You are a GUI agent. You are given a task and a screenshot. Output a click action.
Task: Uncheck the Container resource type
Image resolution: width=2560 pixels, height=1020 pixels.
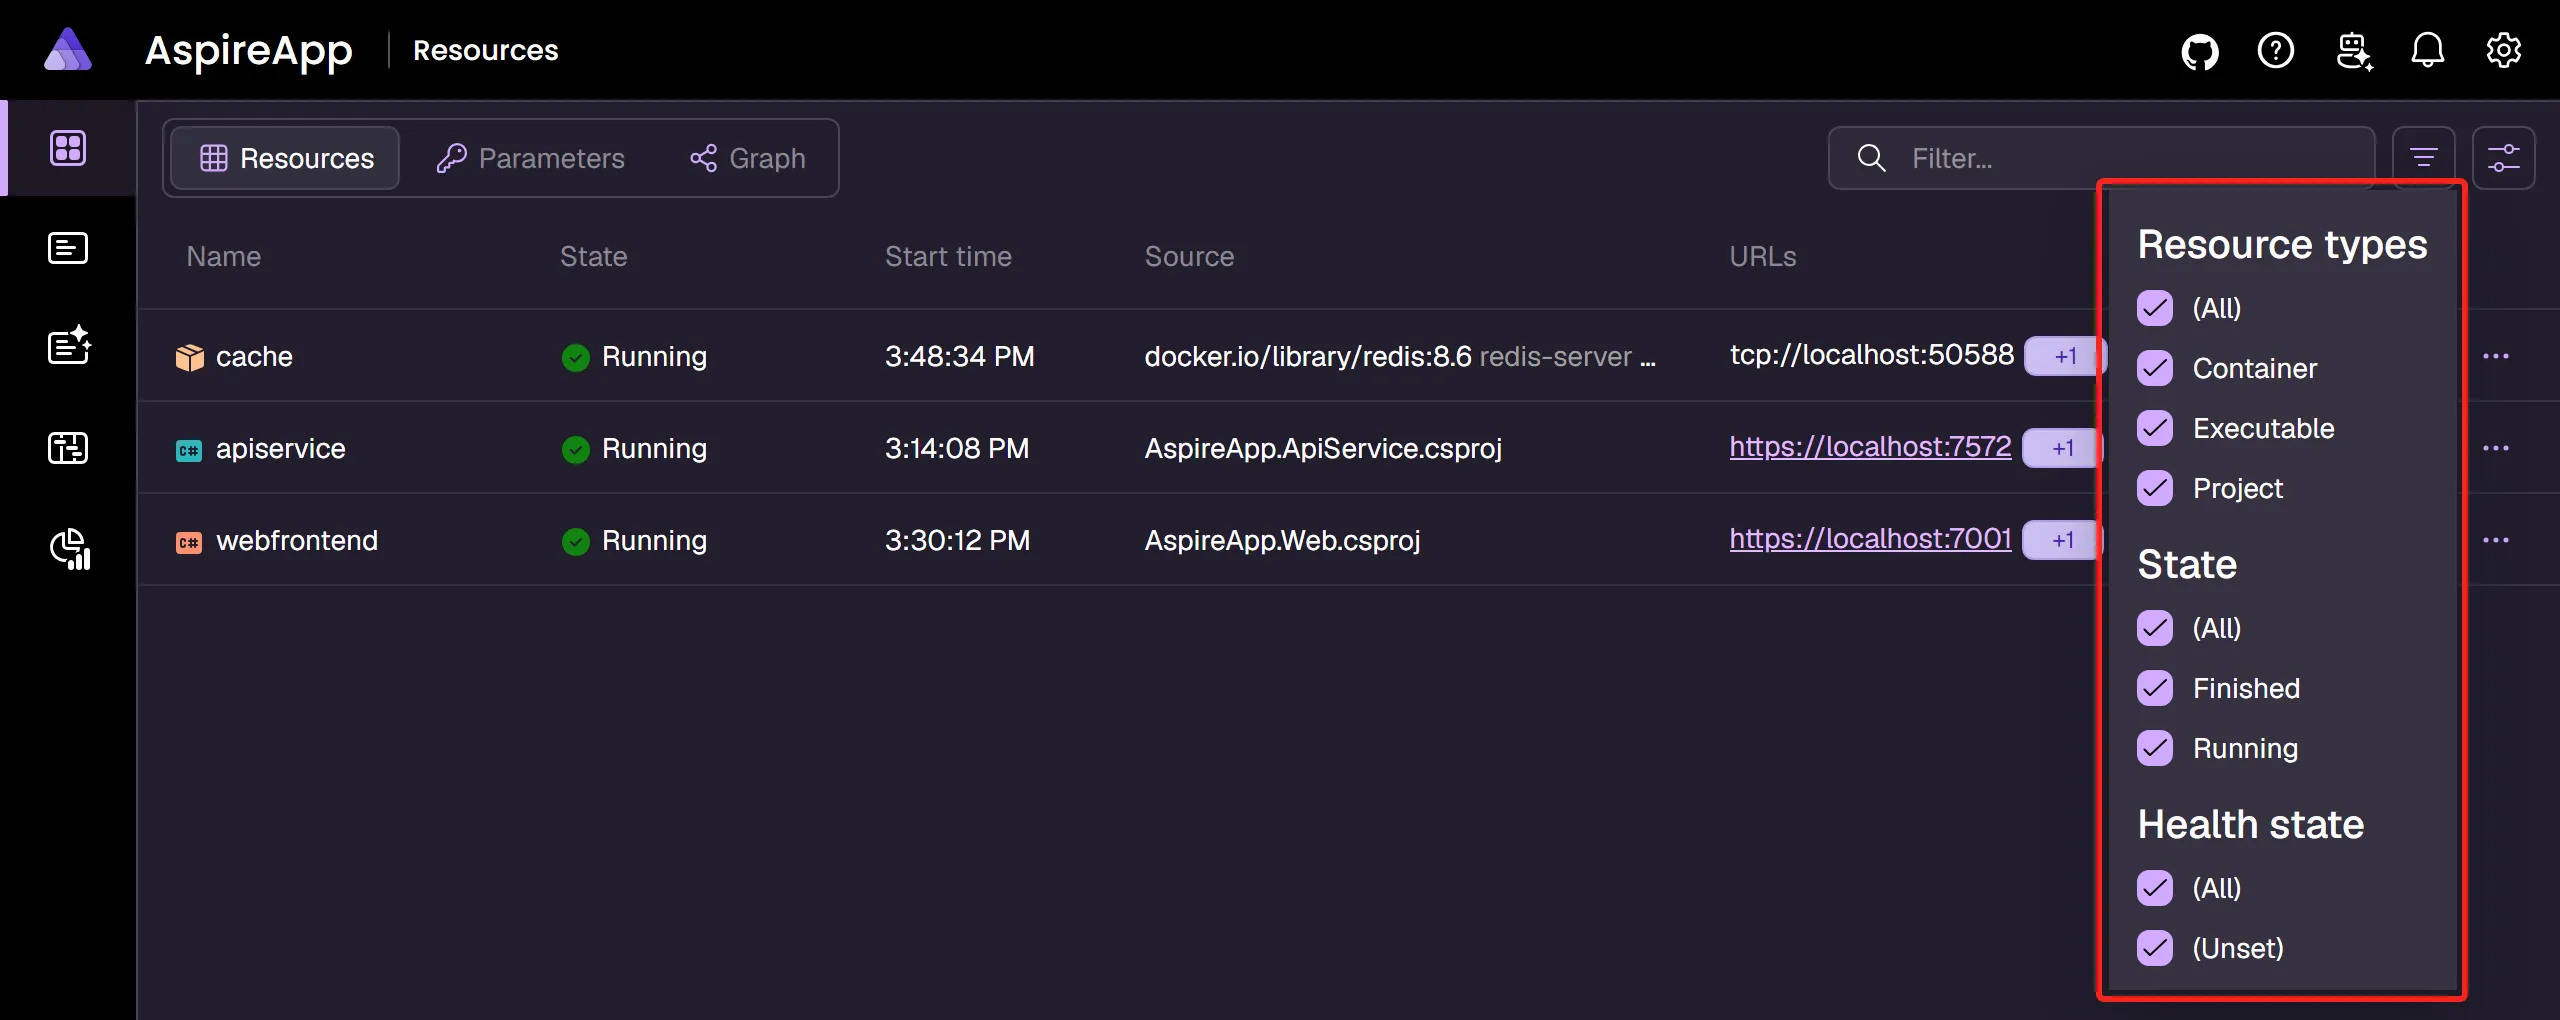pyautogui.click(x=2155, y=368)
